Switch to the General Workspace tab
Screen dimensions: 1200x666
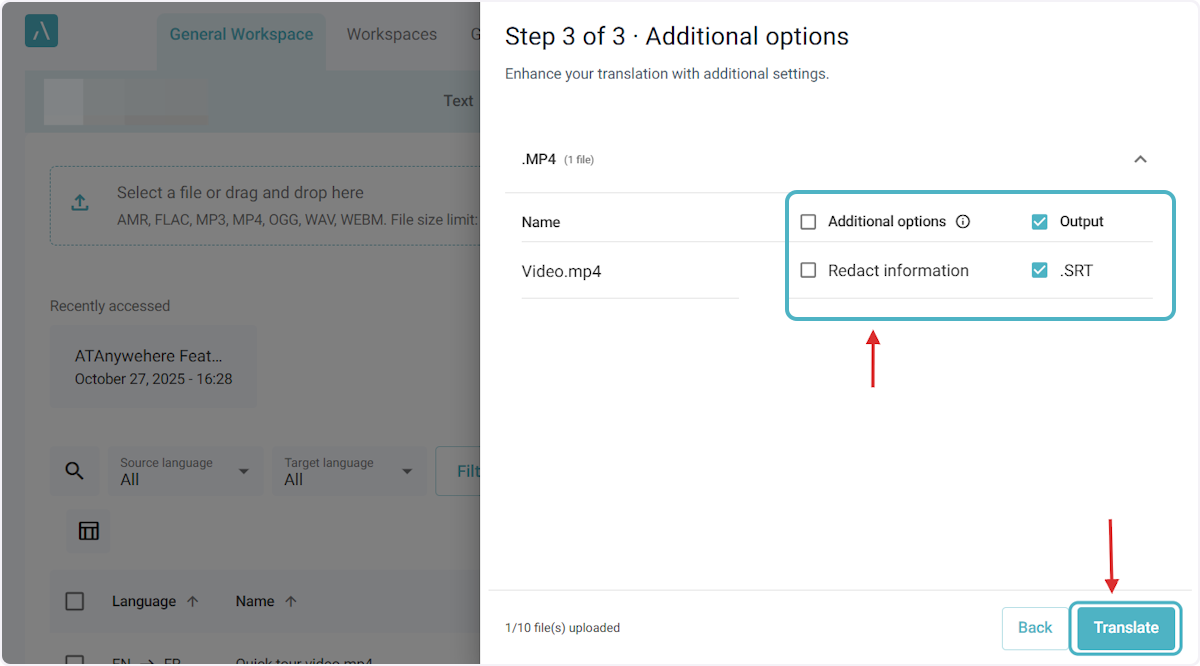click(241, 35)
